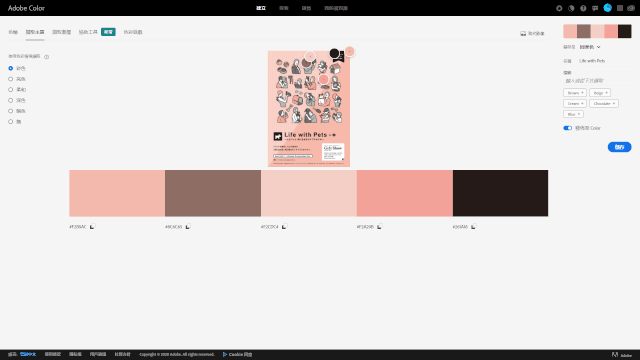Copy the hex code under the black swatch
The image size is (640, 360).
point(473,227)
